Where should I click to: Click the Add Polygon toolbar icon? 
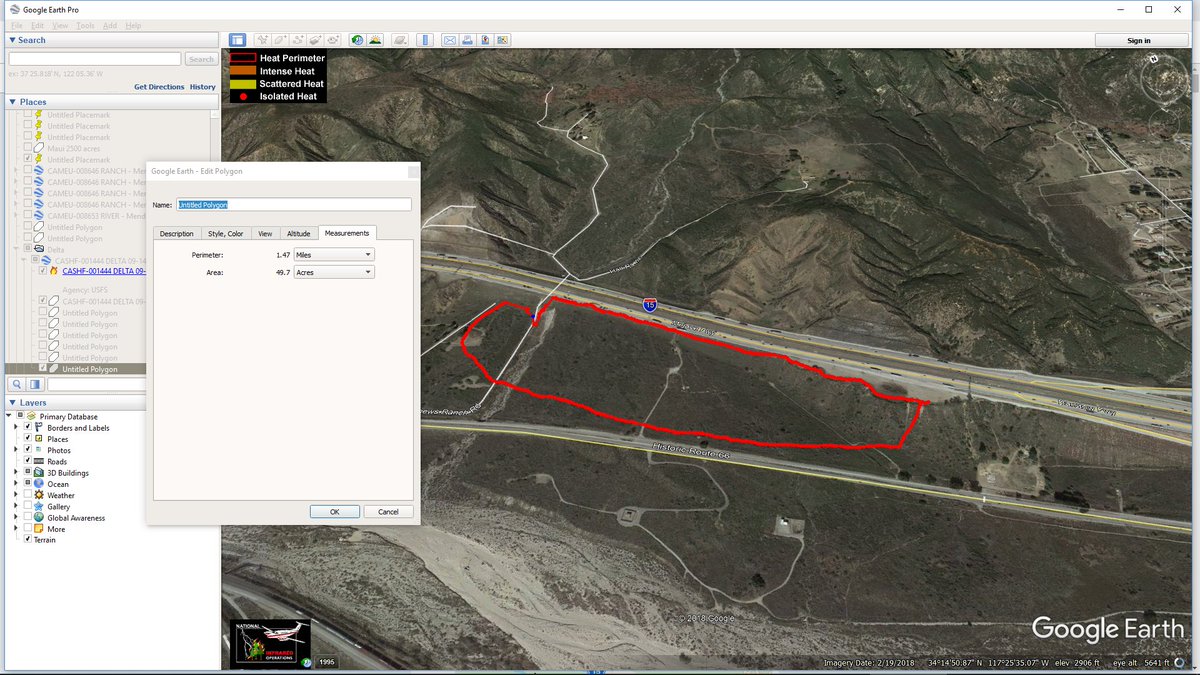pos(280,40)
